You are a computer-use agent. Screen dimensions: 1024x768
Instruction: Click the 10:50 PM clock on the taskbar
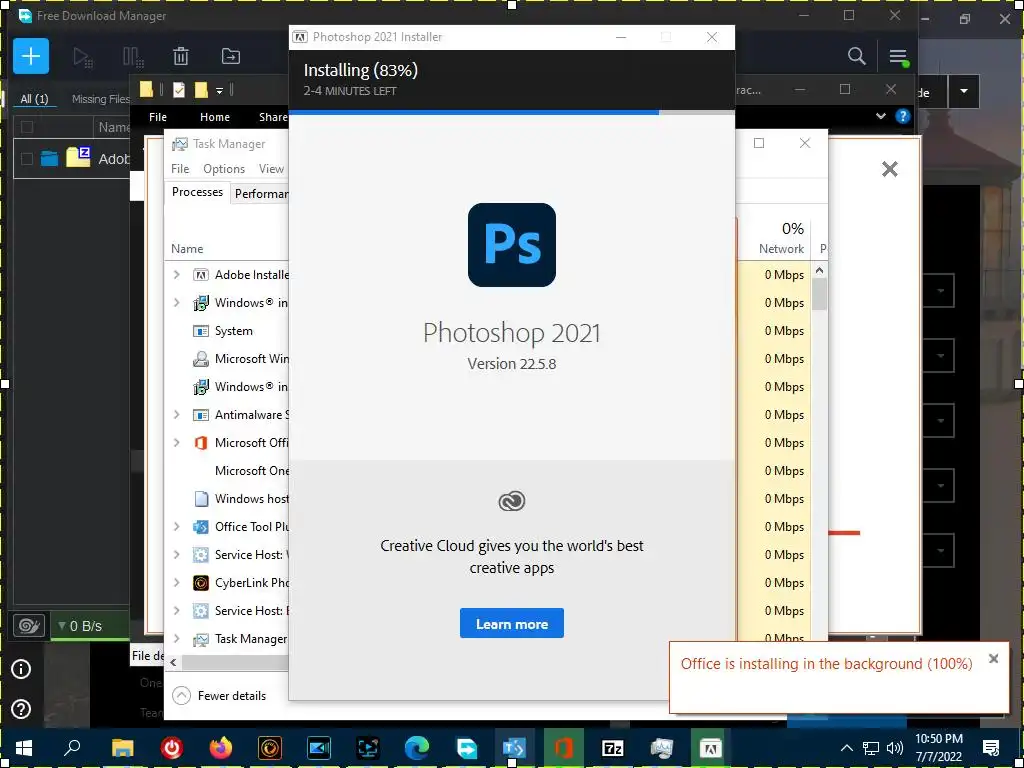point(938,739)
